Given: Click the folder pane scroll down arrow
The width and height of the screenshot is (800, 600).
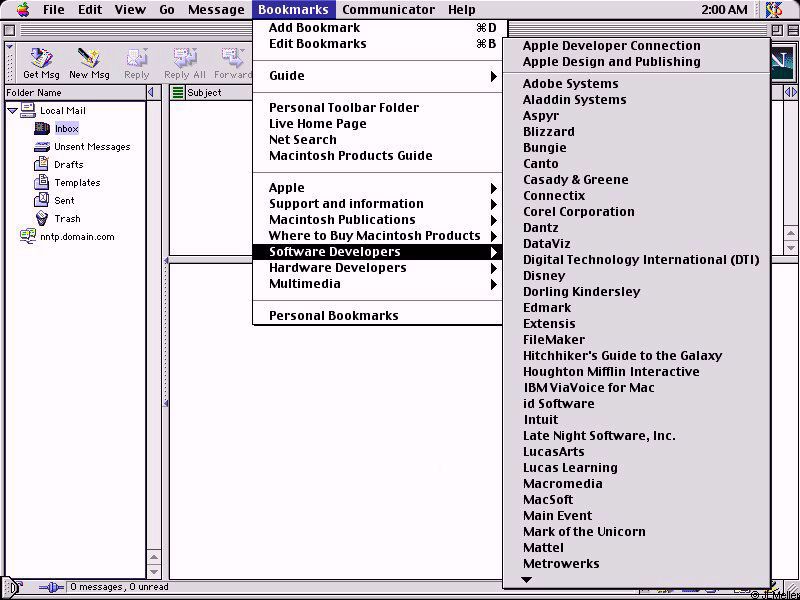Looking at the screenshot, I should click(x=154, y=571).
